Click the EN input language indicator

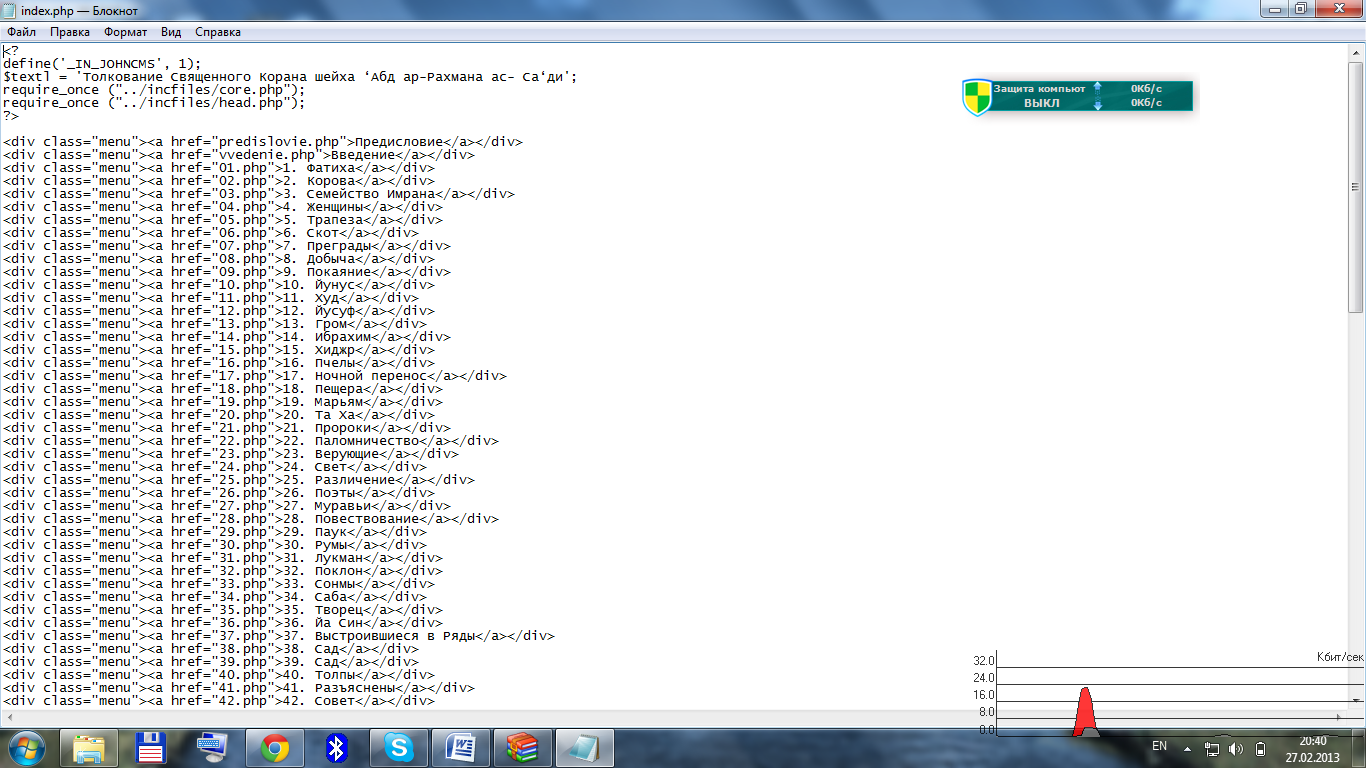1160,746
